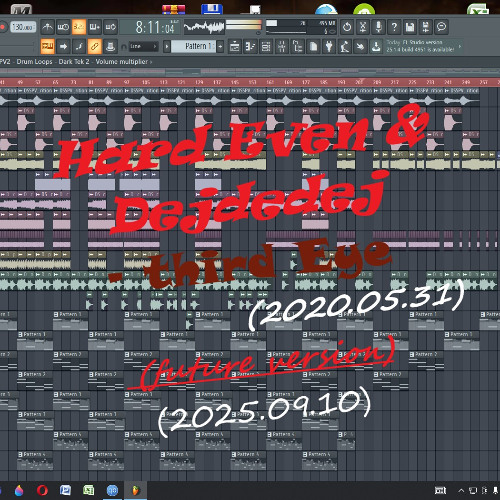Click the render export audio icon
This screenshot has height=500, width=500.
(425, 27)
